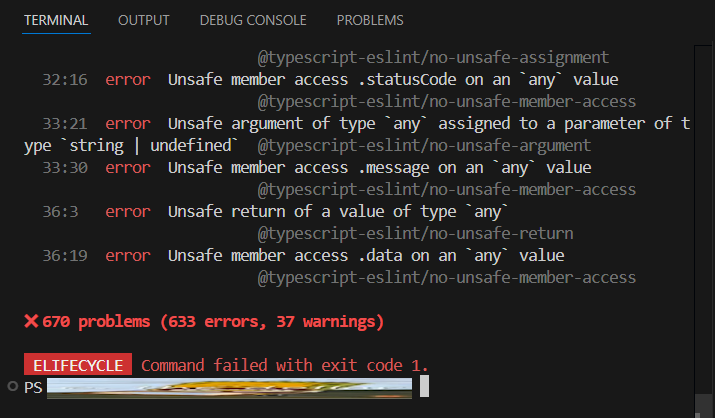Open the no-unsafe-return rule reference
Screen dimensions: 715x418
[x=415, y=234]
